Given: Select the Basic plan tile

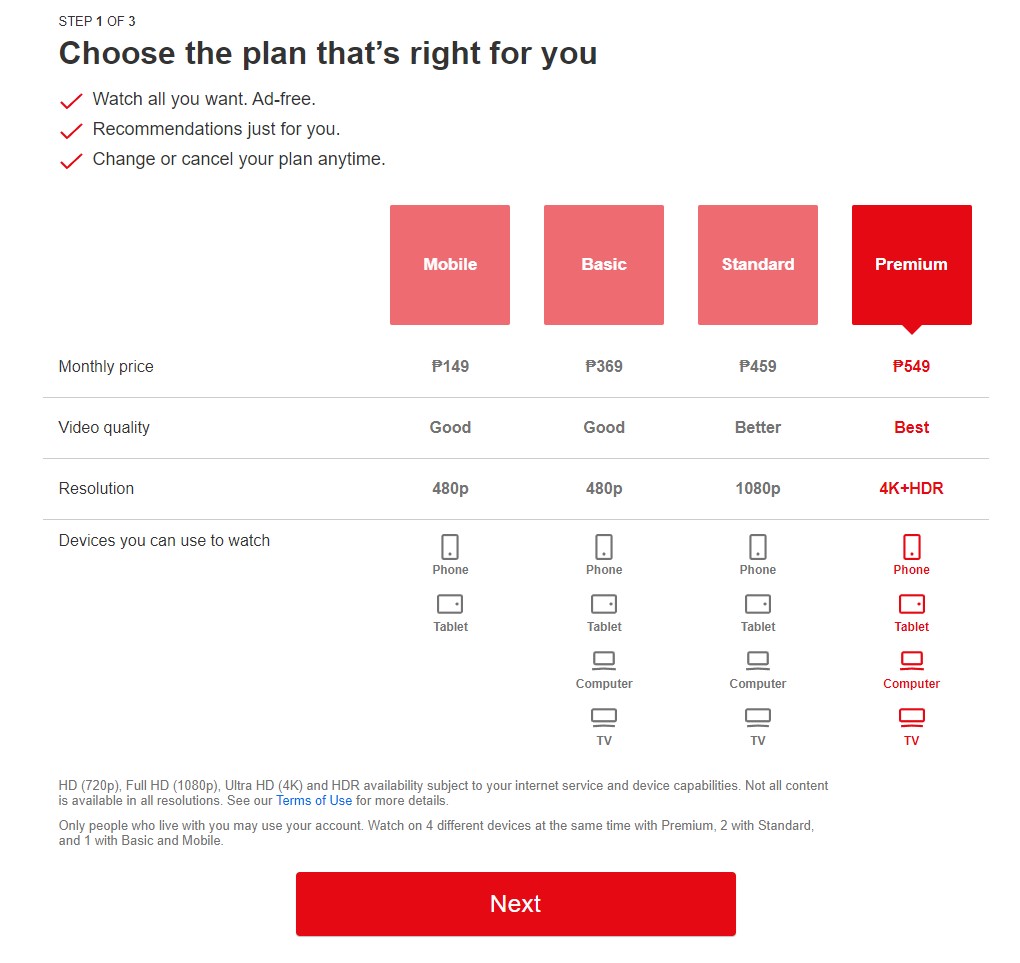Looking at the screenshot, I should tap(604, 265).
